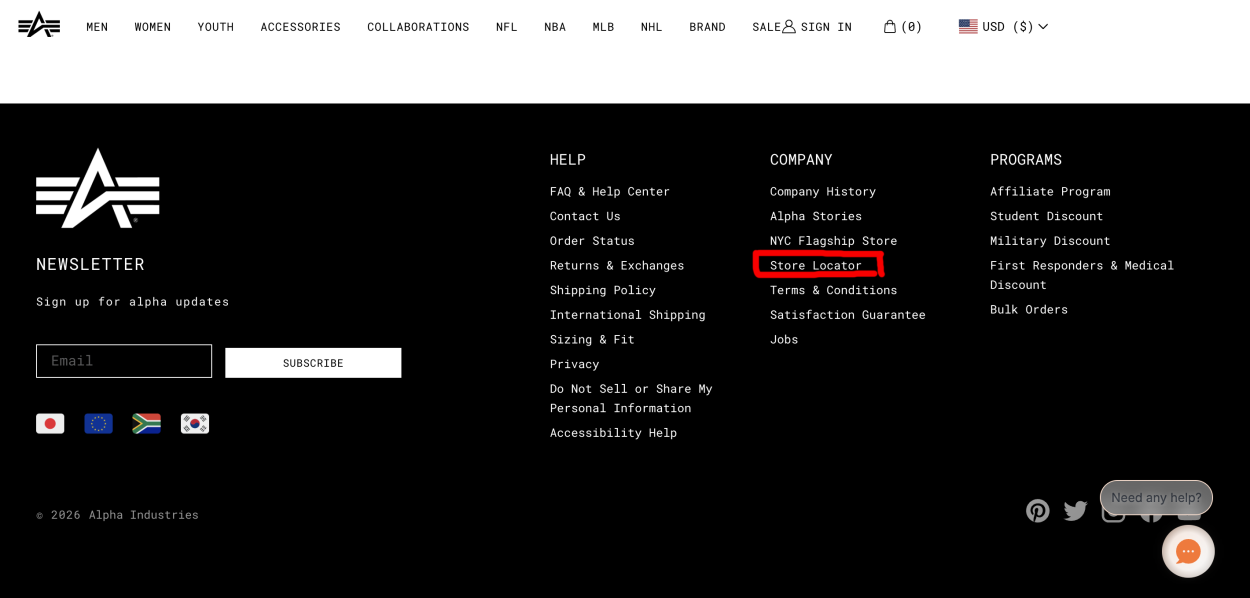Open Satisfaction Guarantee link

click(848, 315)
